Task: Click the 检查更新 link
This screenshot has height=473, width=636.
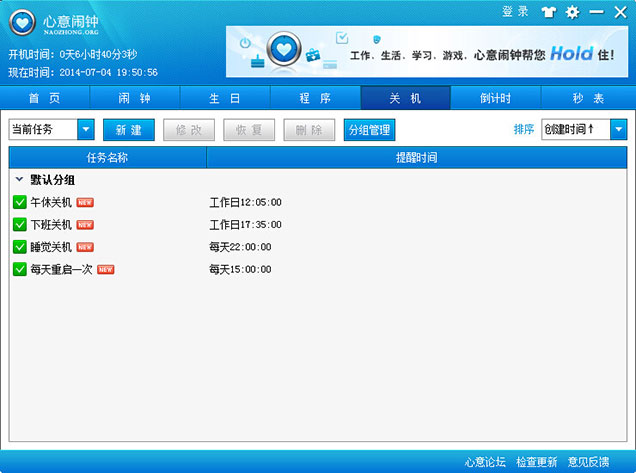Action: coord(537,462)
